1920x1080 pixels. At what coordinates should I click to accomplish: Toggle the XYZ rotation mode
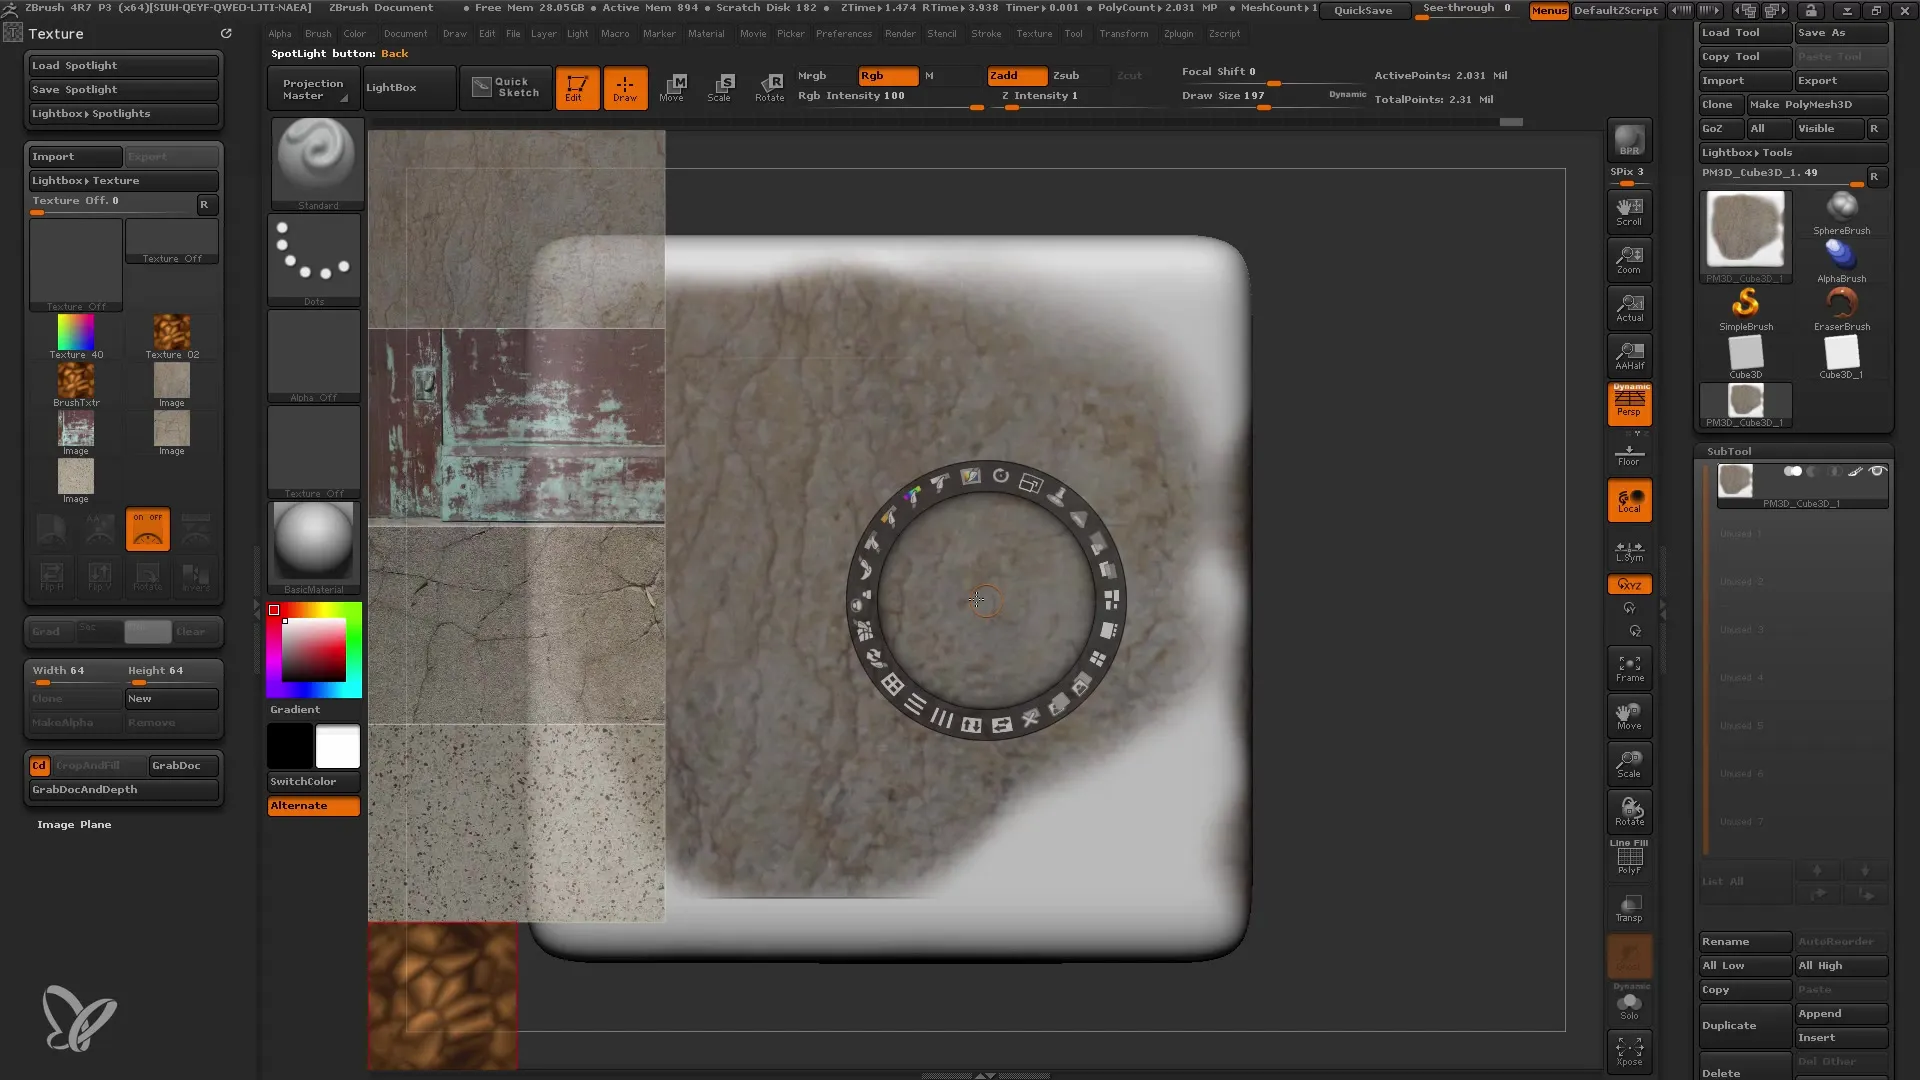click(x=1629, y=584)
